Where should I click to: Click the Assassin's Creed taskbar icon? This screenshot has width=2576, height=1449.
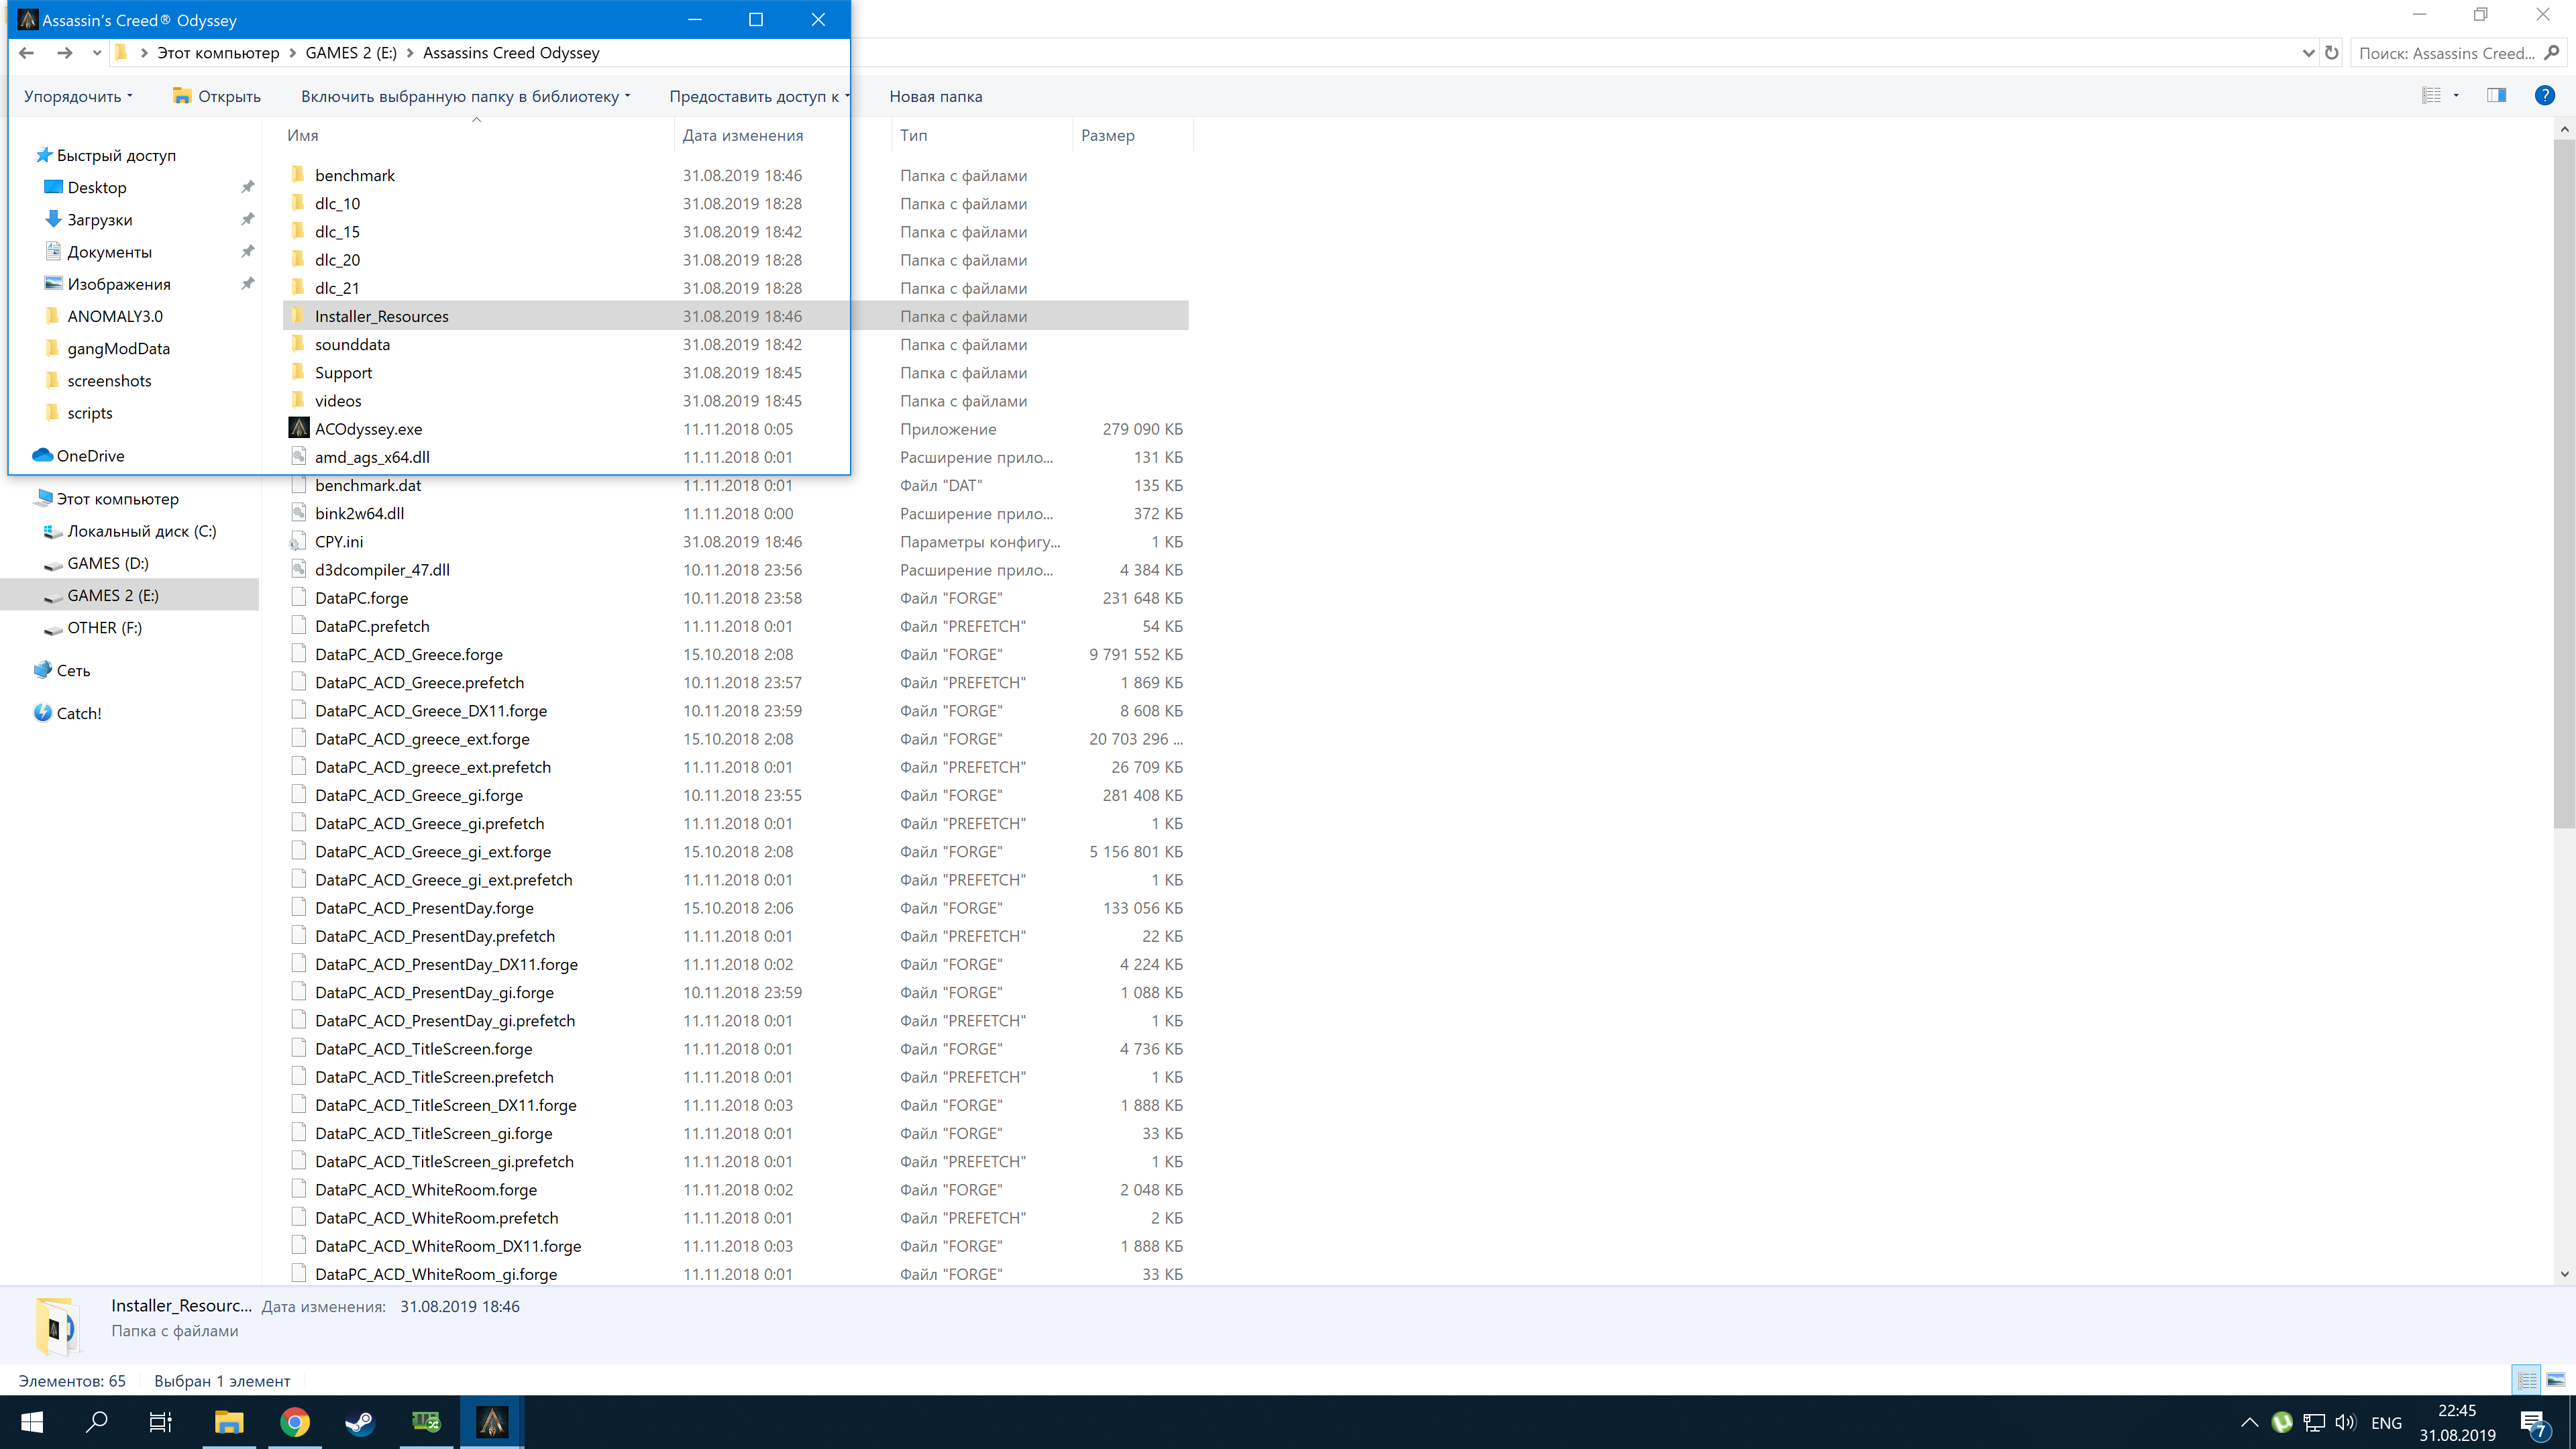tap(491, 1422)
